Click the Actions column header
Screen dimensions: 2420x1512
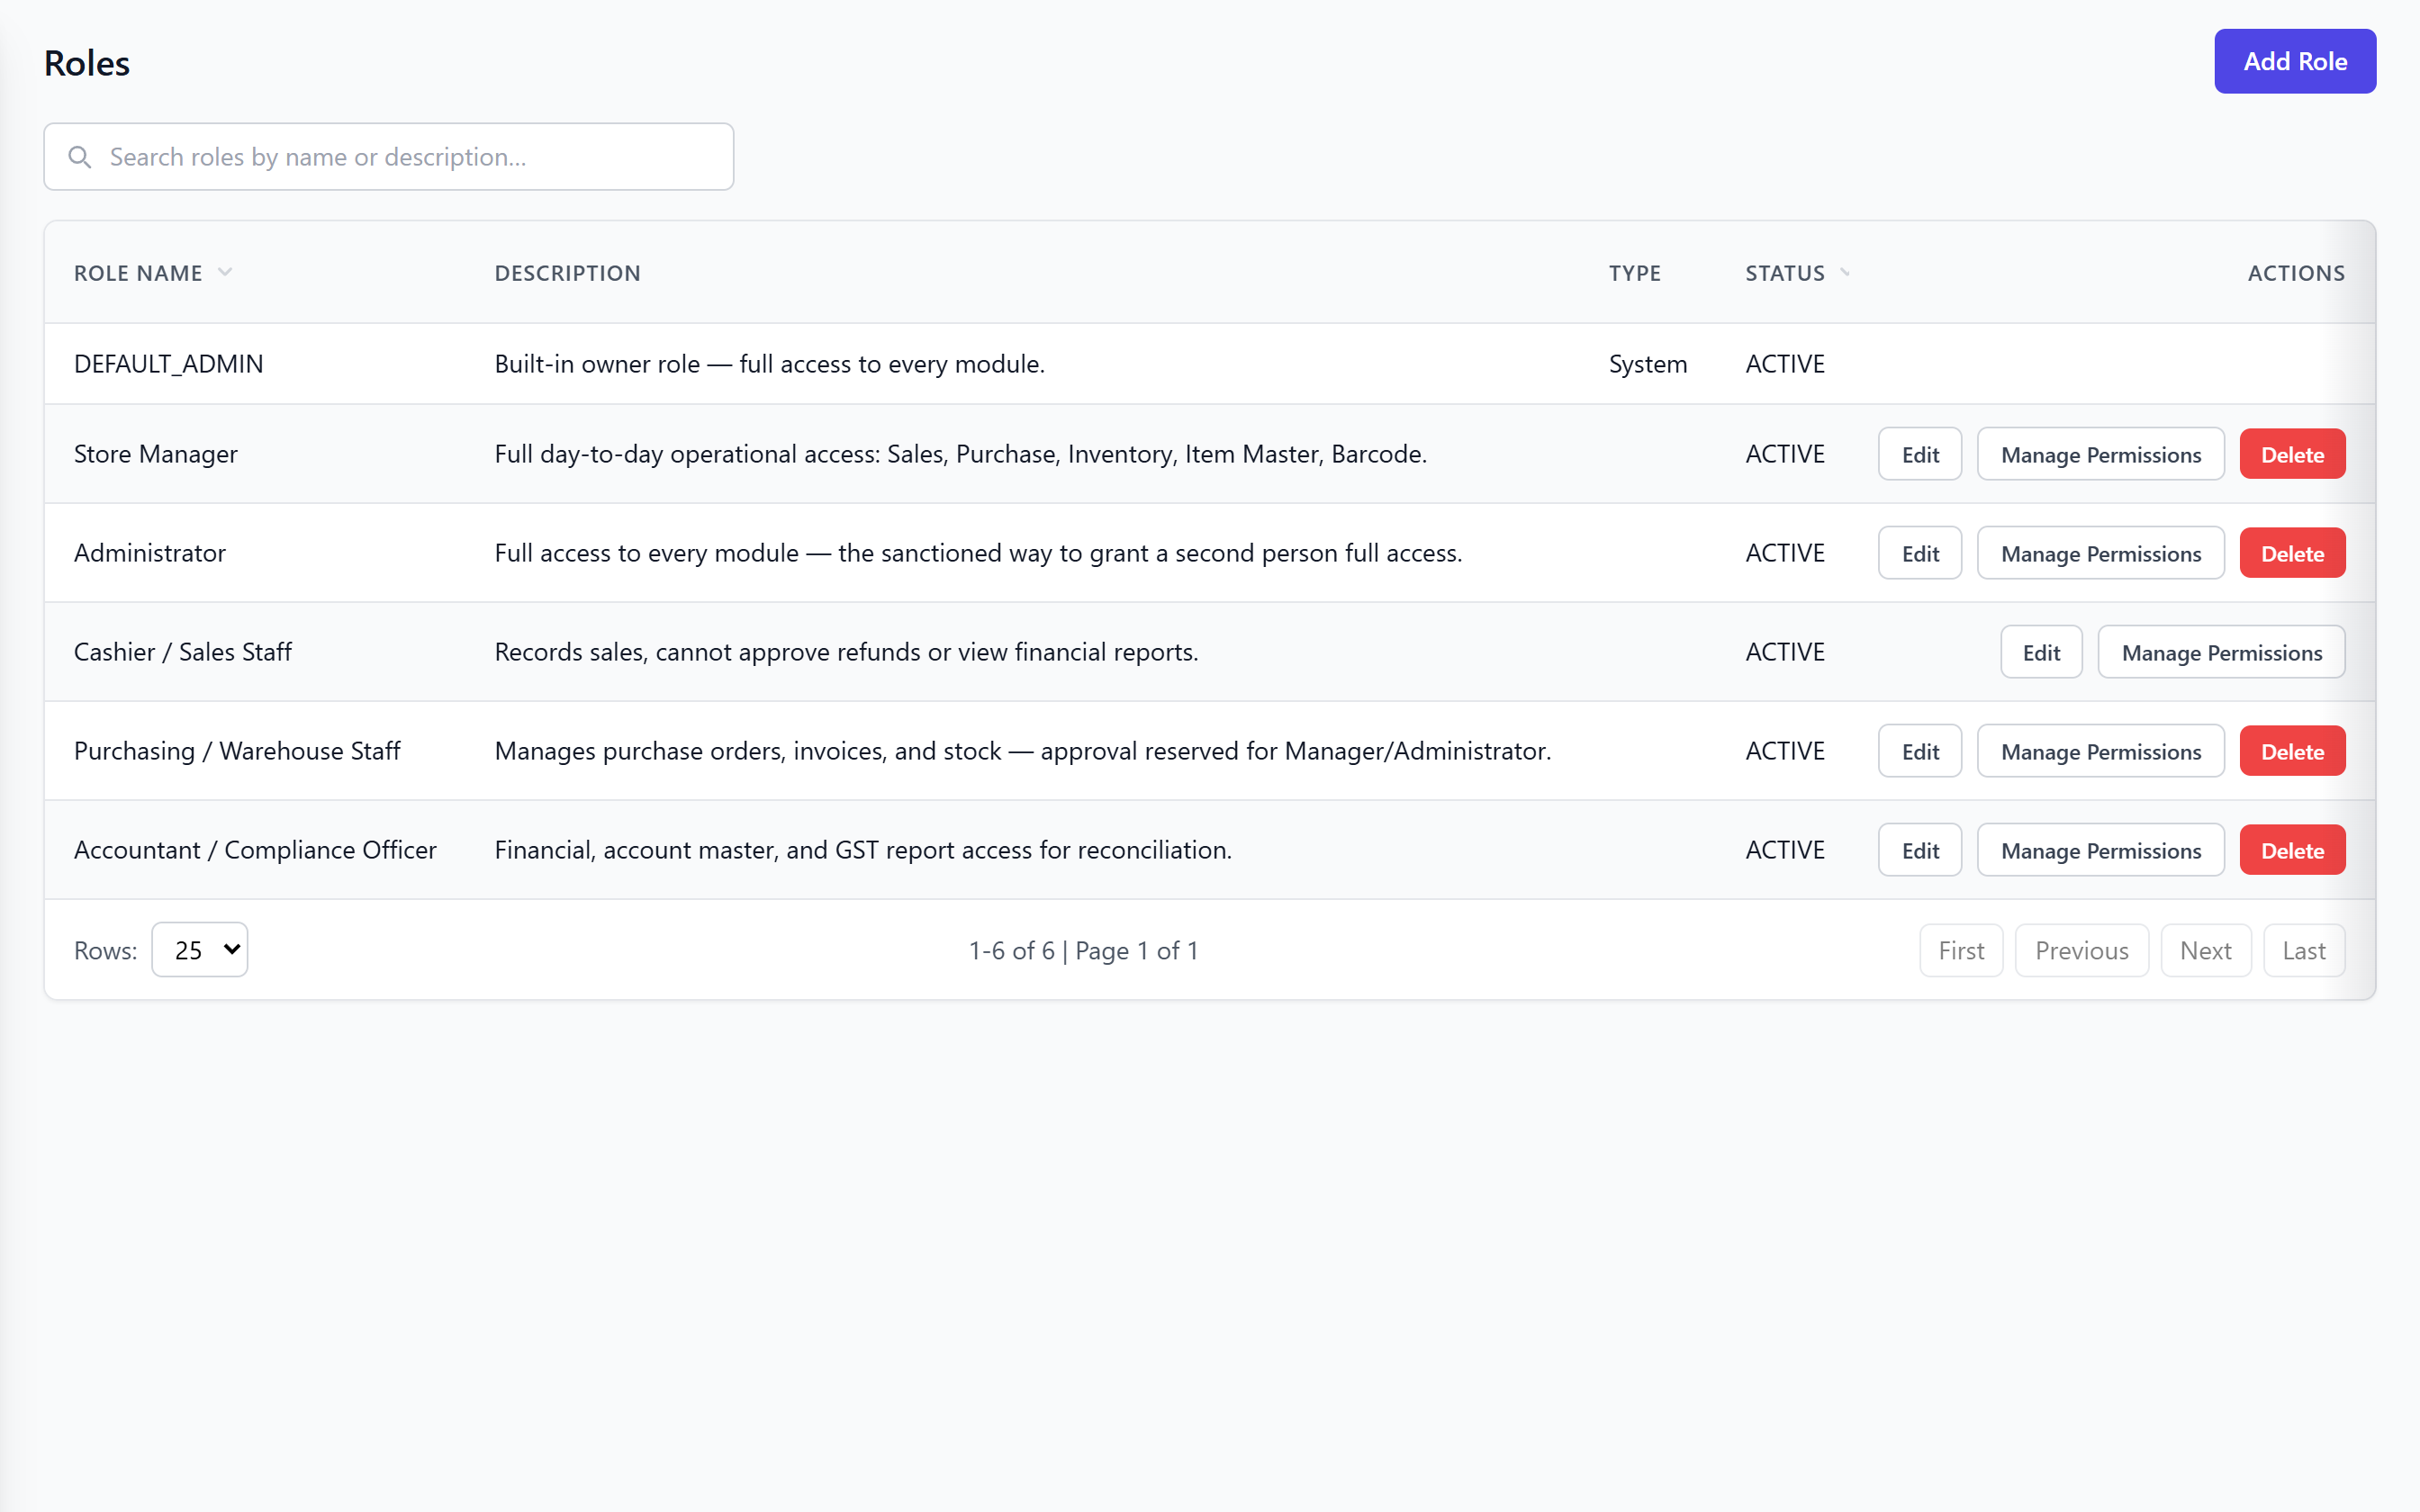tap(2296, 273)
